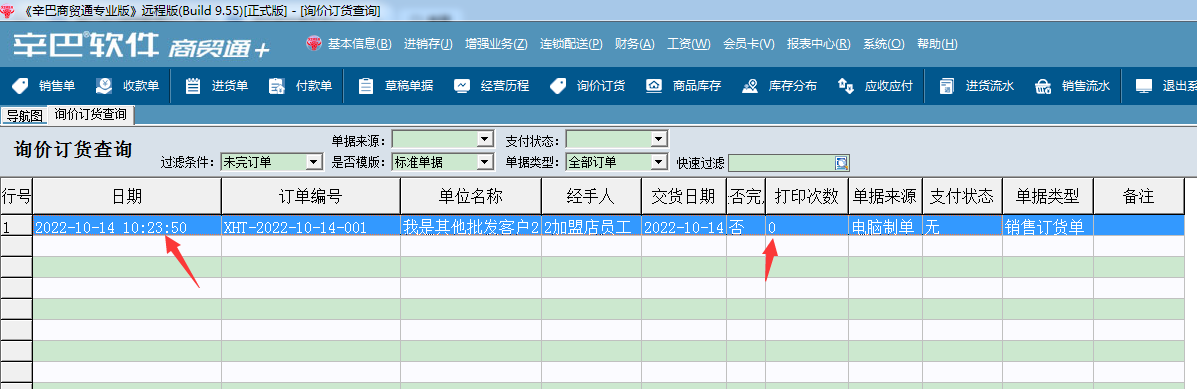Click the payment status cell 无

coord(963,227)
